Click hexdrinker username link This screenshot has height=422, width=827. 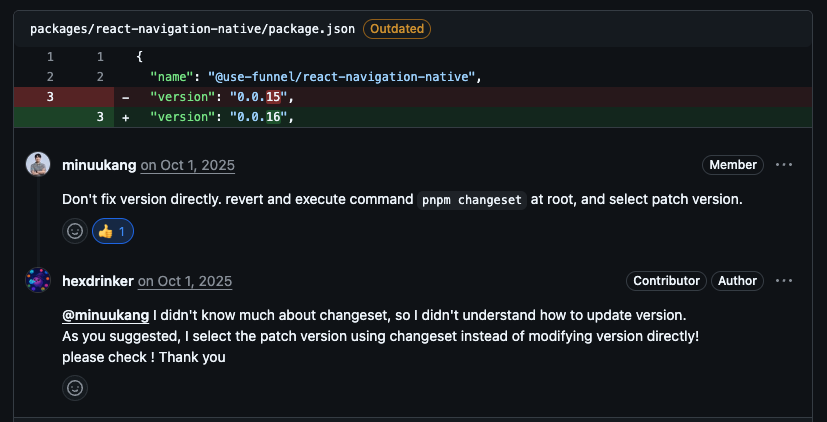coord(98,281)
